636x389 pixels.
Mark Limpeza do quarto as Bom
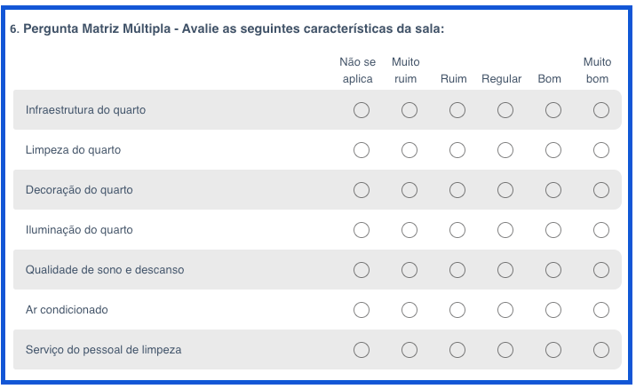point(553,150)
